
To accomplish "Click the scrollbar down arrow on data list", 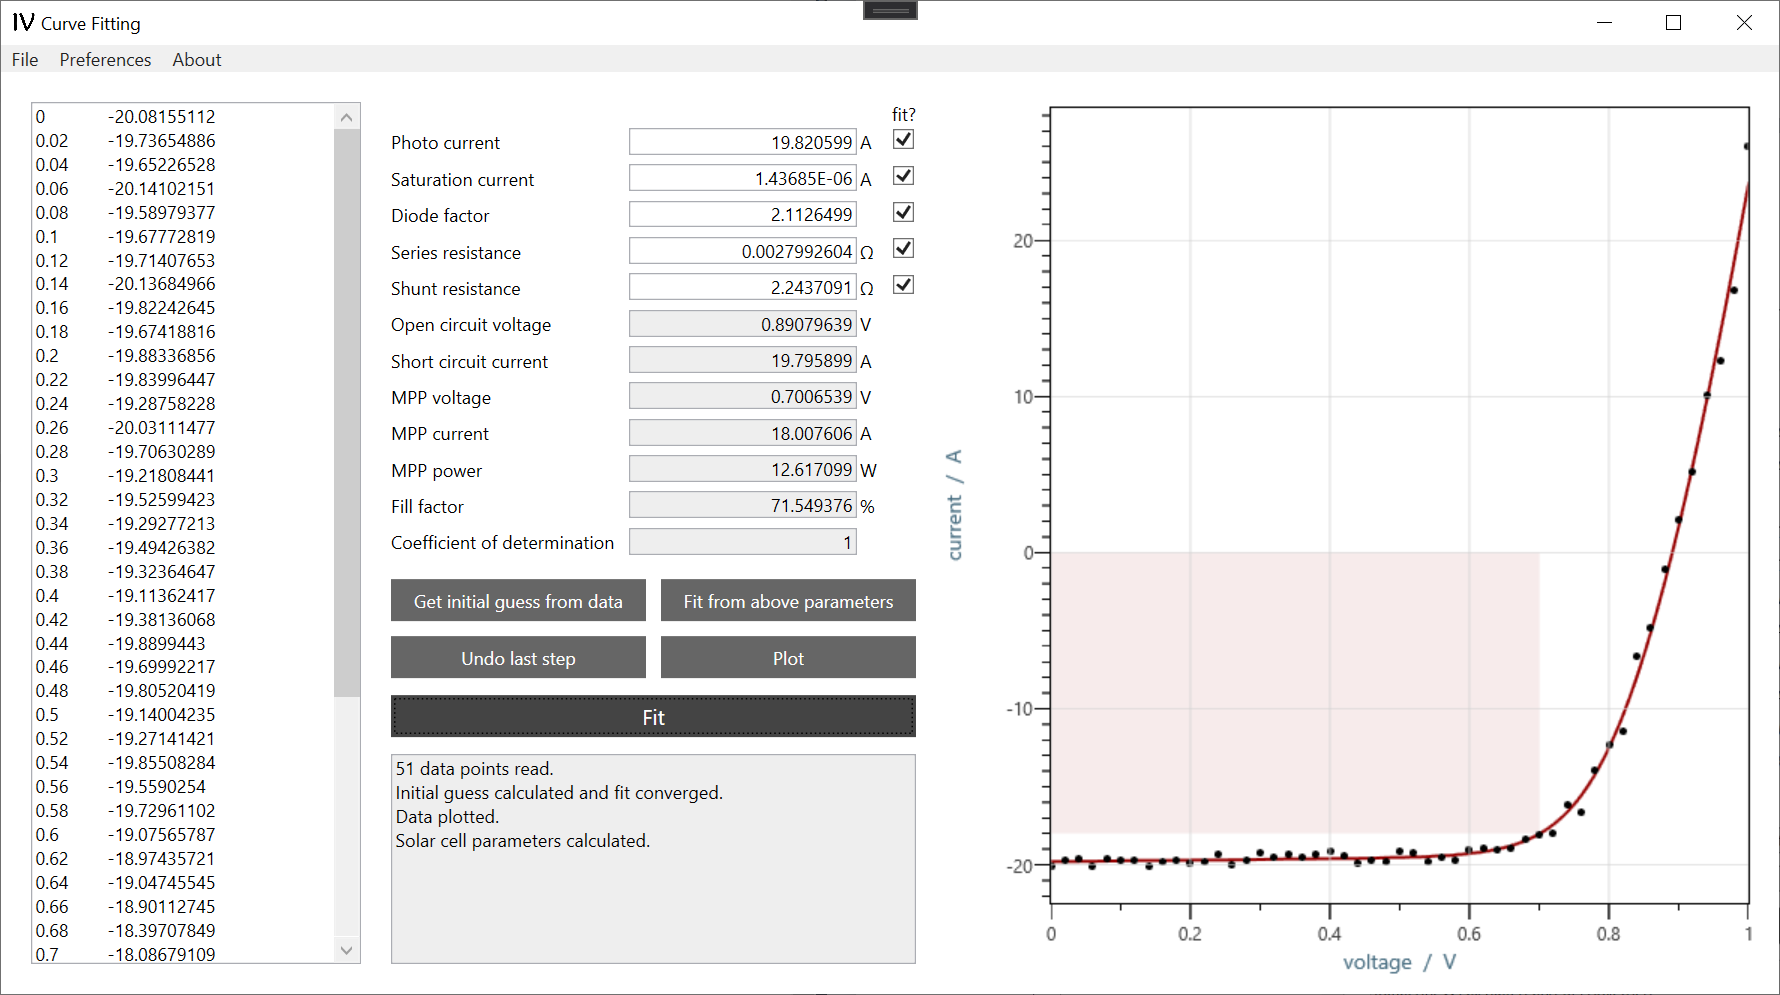I will coord(346,950).
